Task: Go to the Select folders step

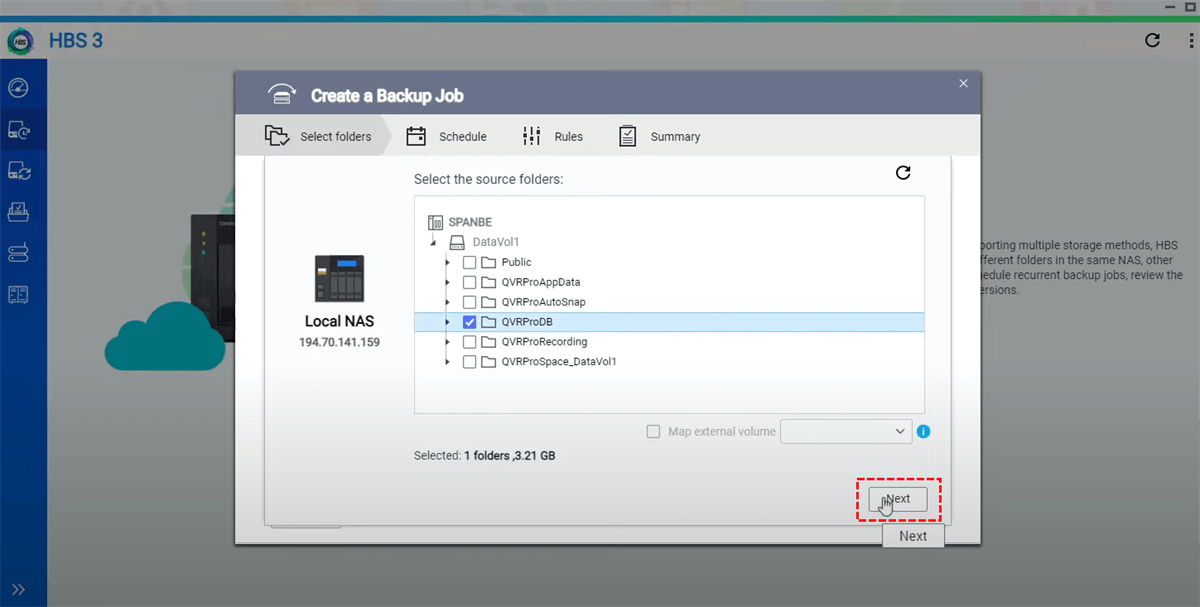Action: pyautogui.click(x=317, y=137)
